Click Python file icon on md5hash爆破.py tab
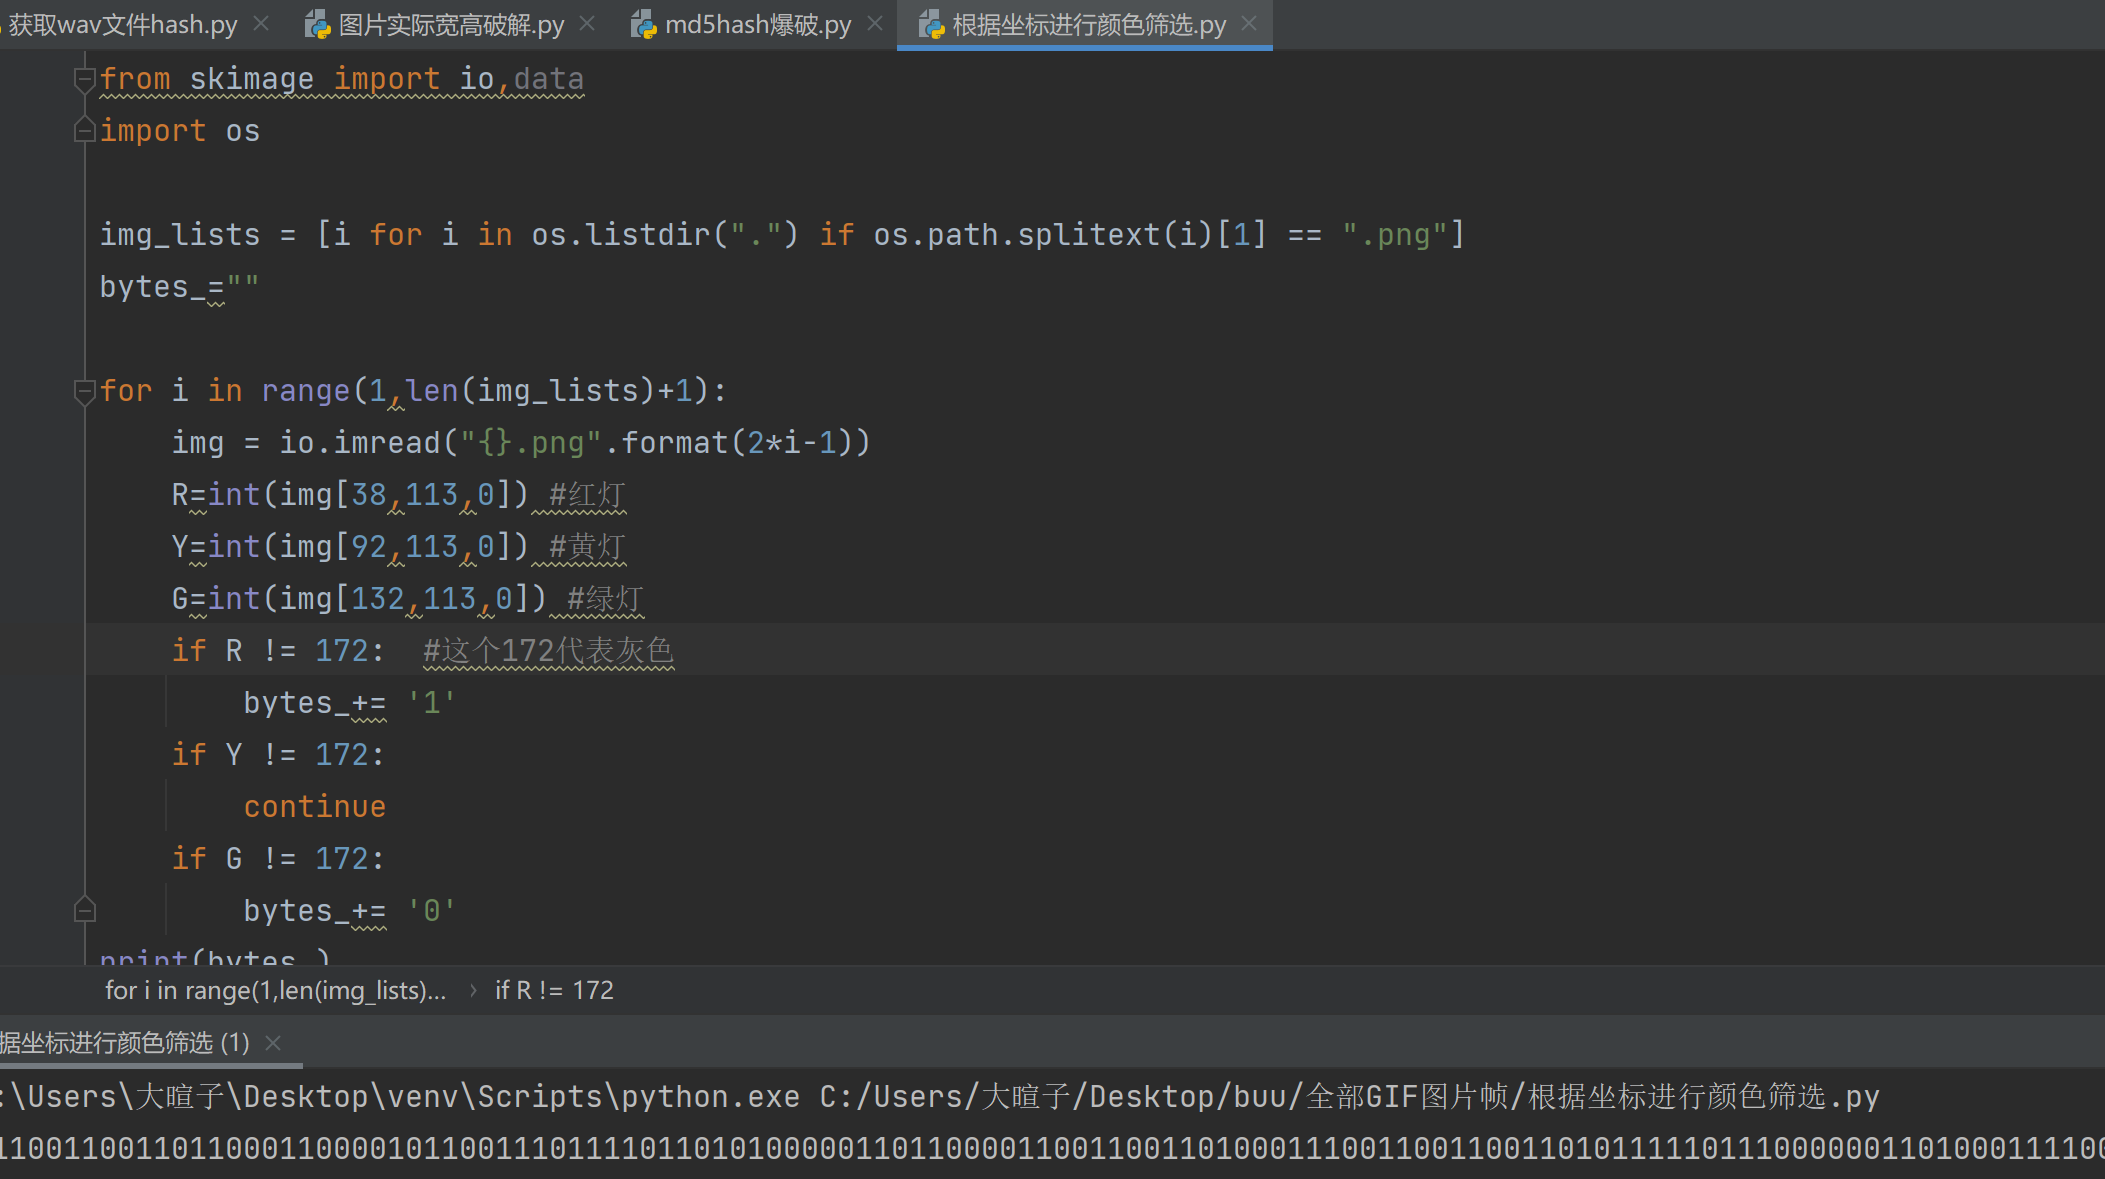The height and width of the screenshot is (1179, 2105). [x=643, y=24]
